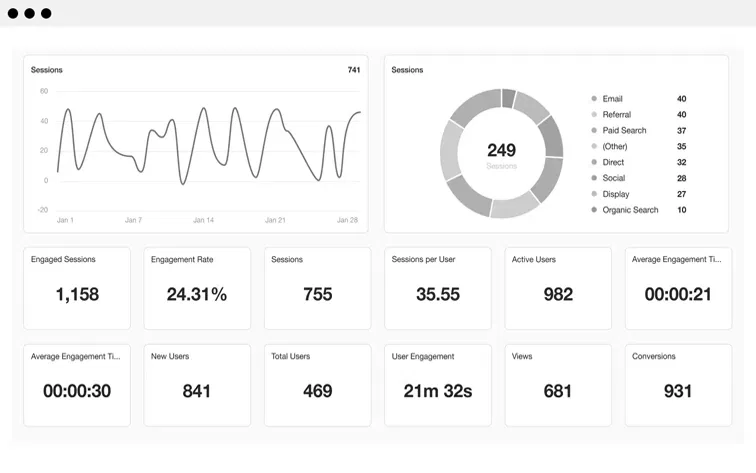Screen dimensions: 756x473
Task: Open the Views metric card
Action: [557, 385]
